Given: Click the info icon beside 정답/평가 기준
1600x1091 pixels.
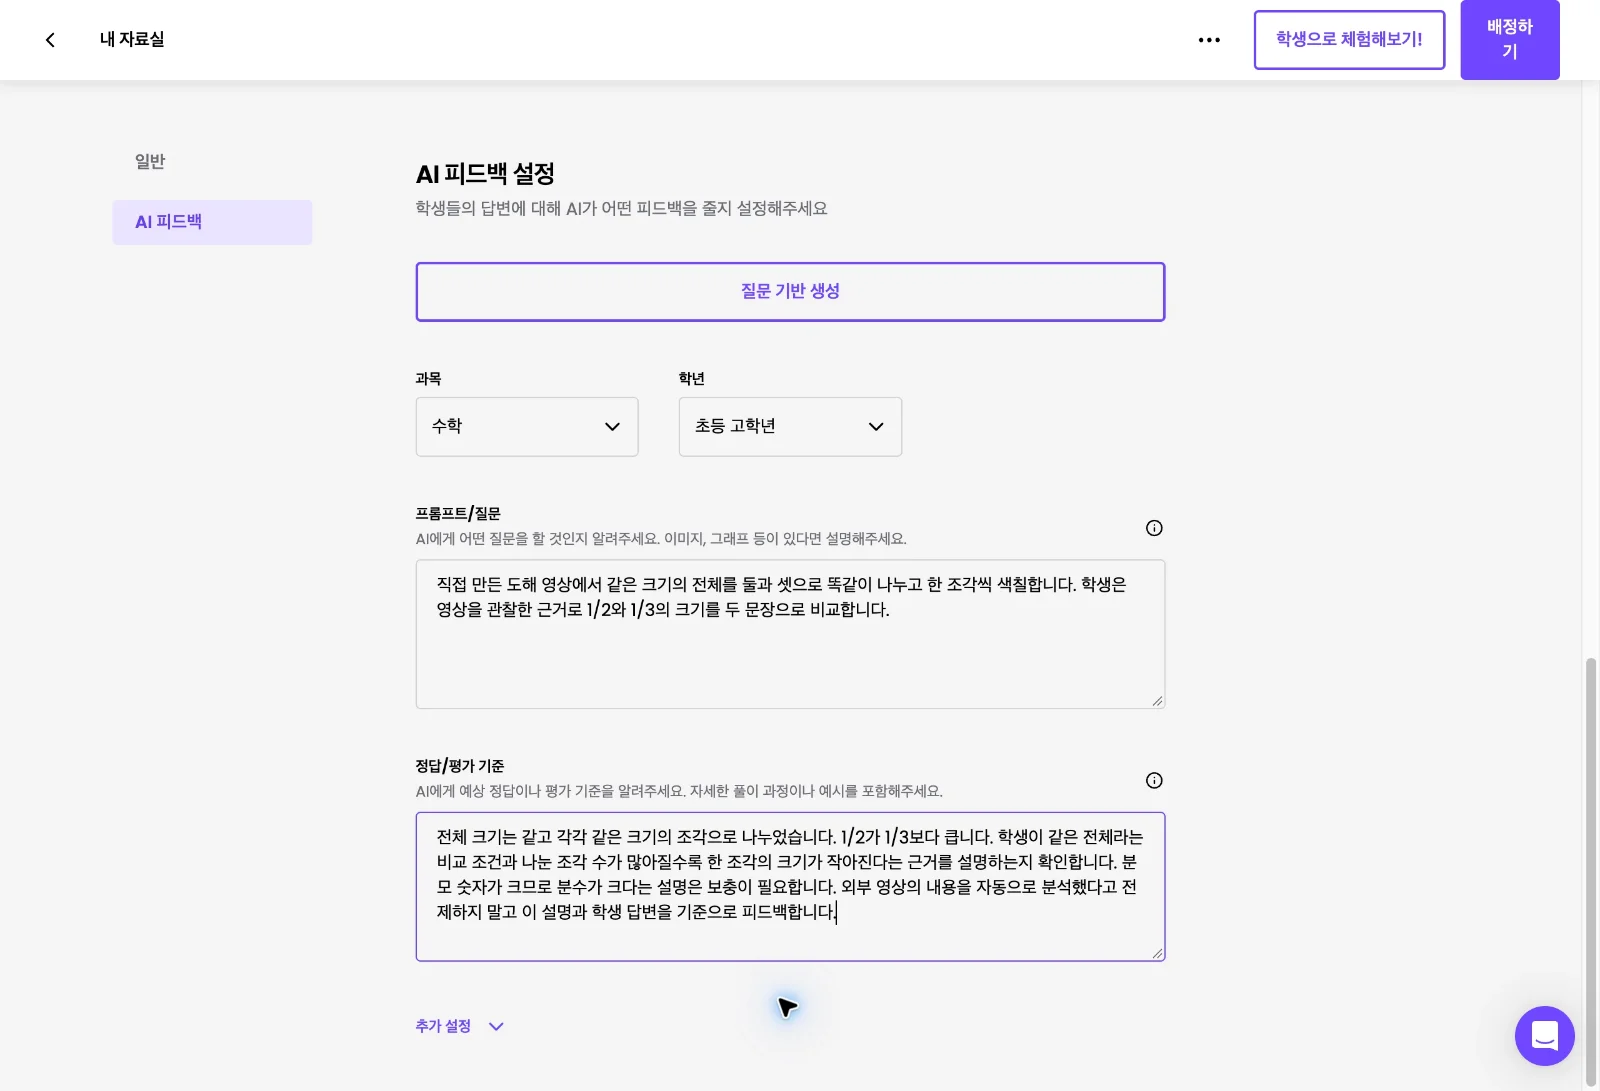Looking at the screenshot, I should tap(1154, 781).
